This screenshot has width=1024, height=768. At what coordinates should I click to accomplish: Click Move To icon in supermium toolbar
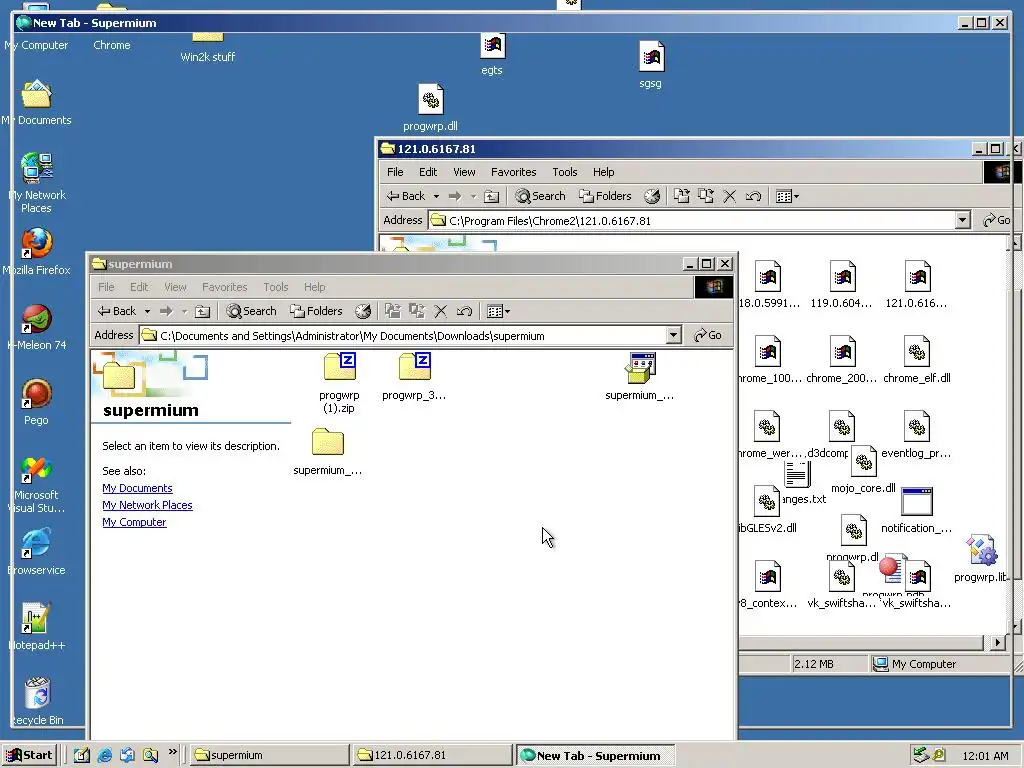point(392,312)
